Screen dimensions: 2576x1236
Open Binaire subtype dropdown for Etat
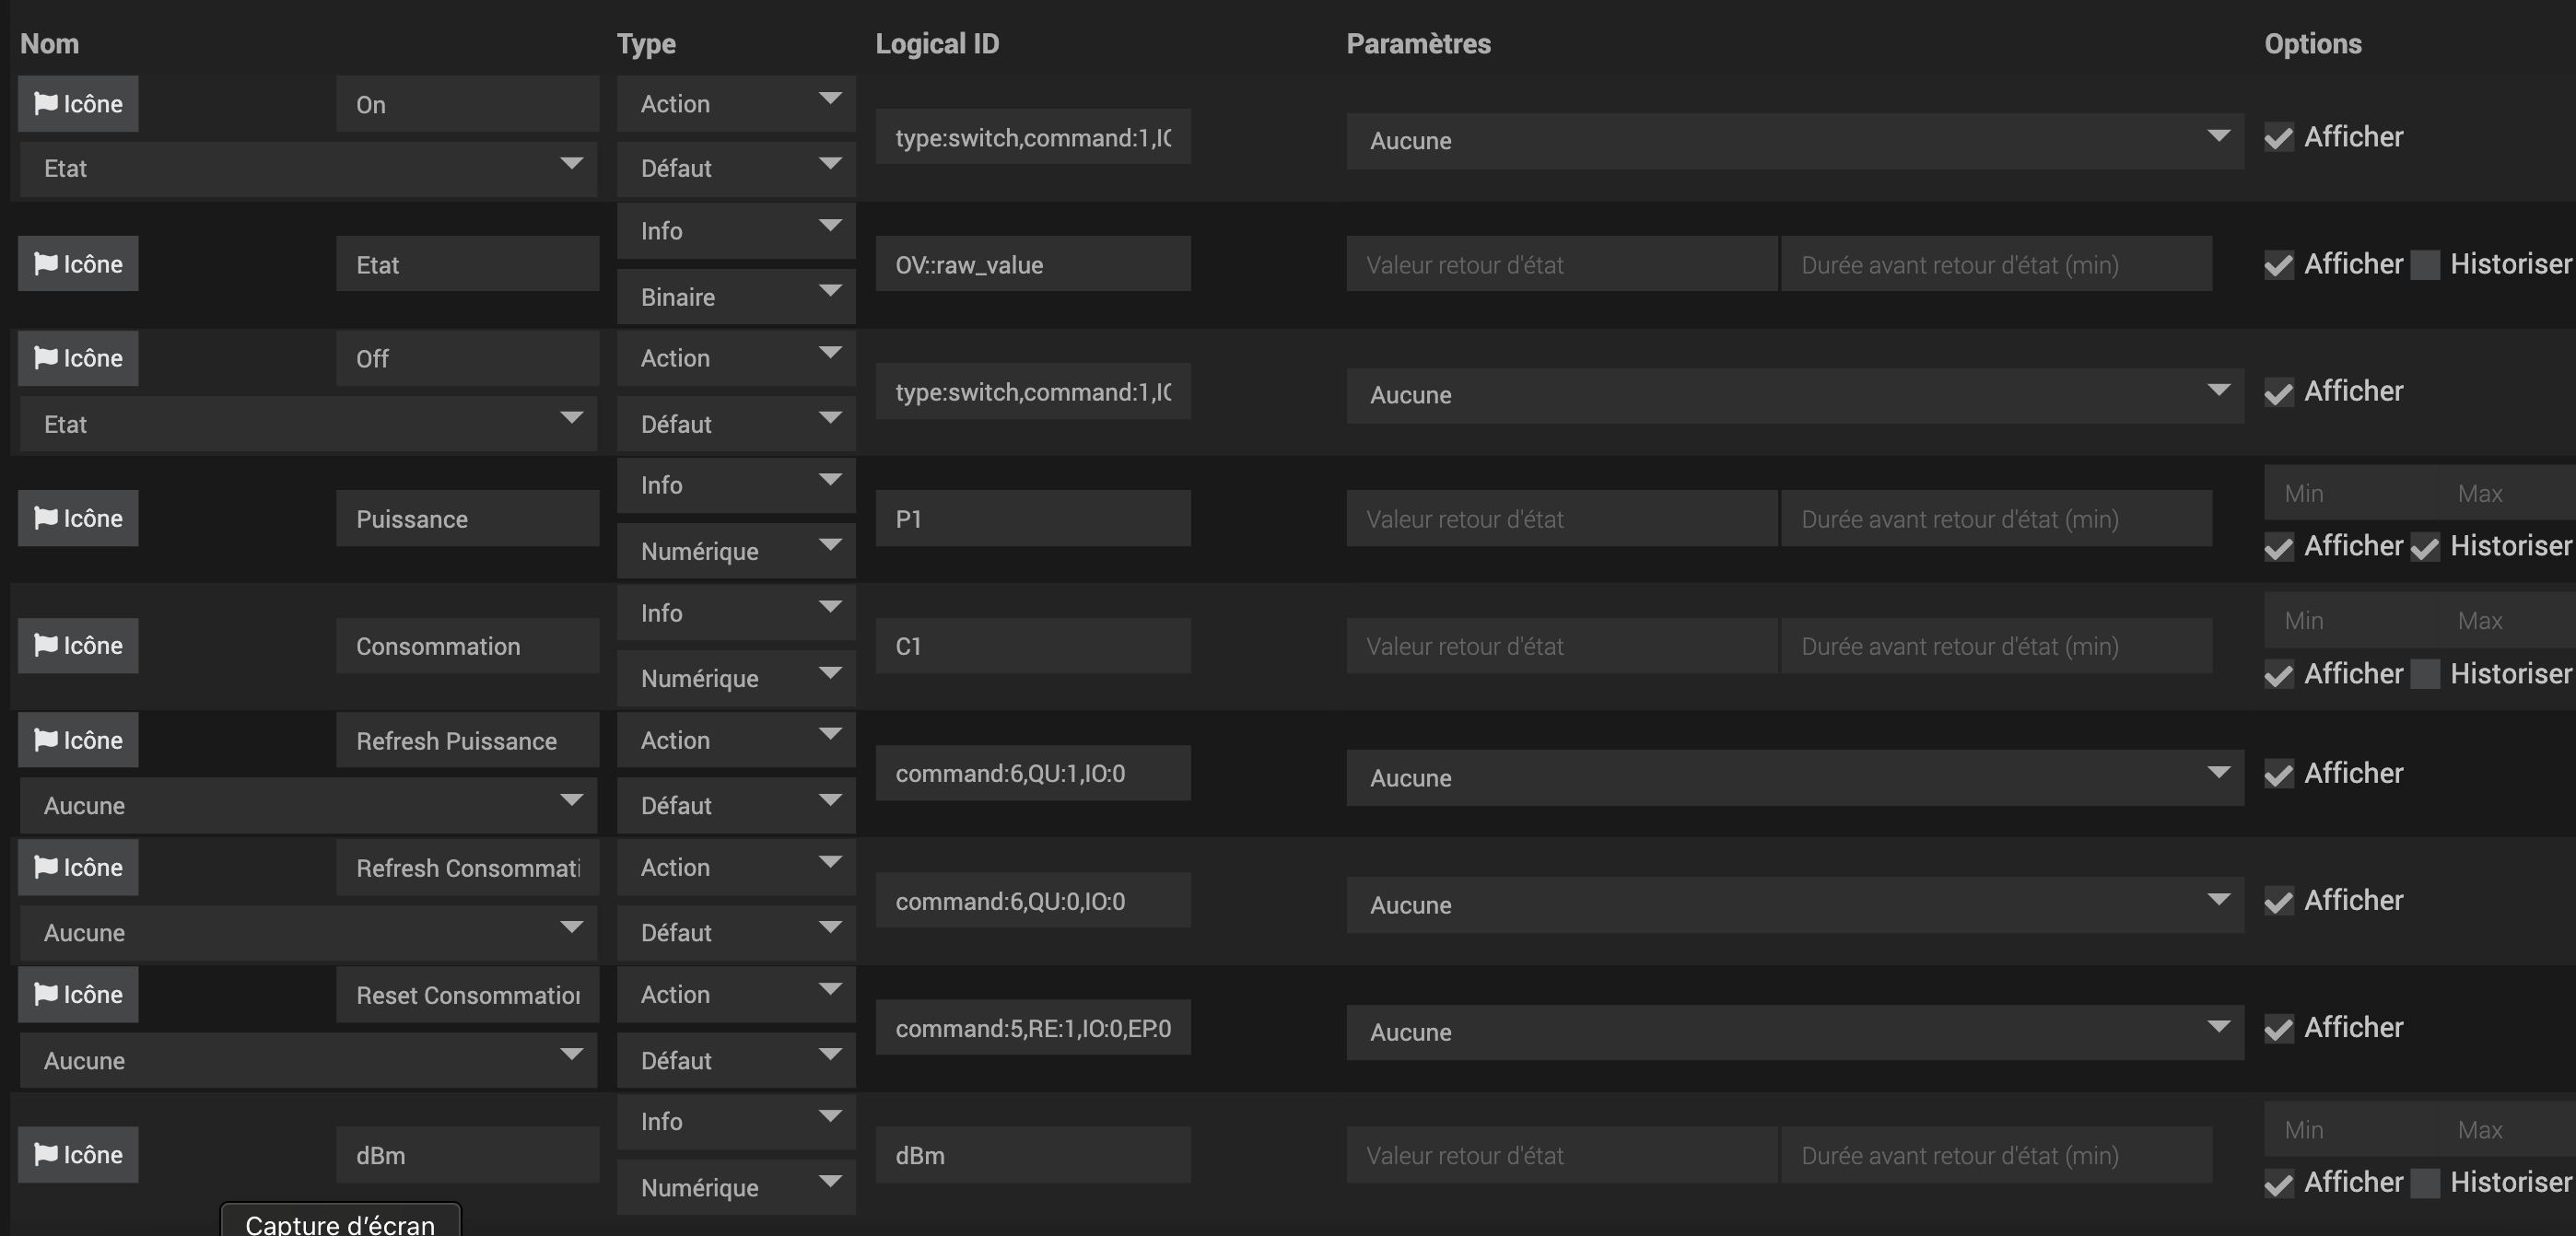[x=735, y=297]
